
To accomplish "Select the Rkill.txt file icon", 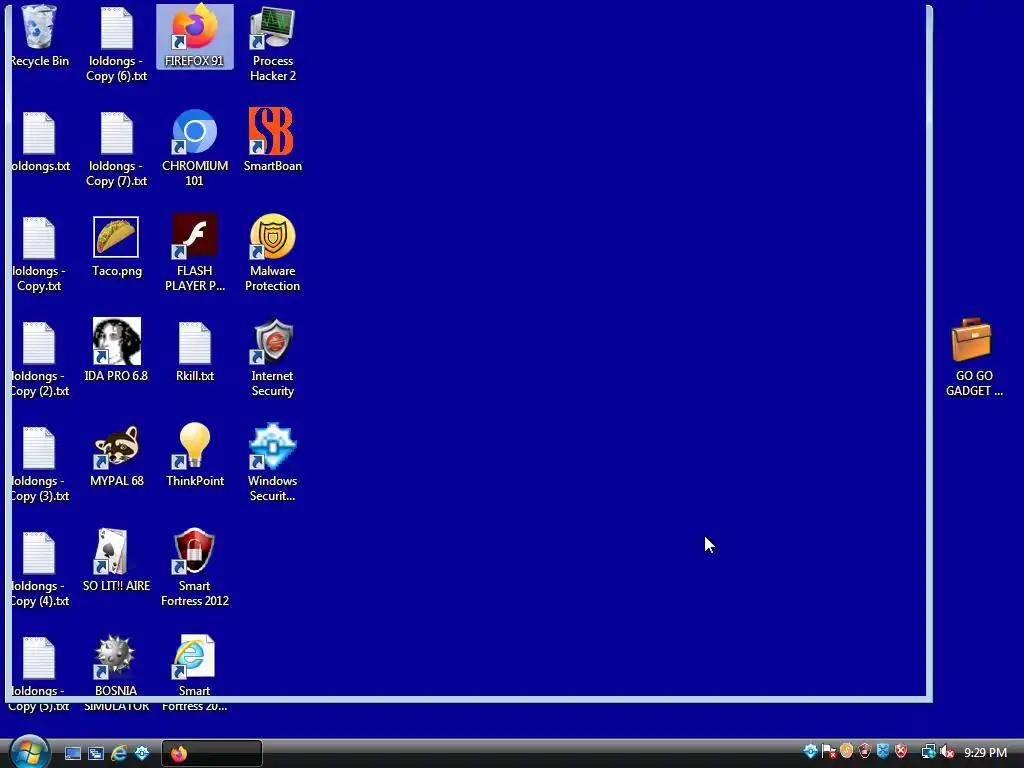I will pos(195,351).
